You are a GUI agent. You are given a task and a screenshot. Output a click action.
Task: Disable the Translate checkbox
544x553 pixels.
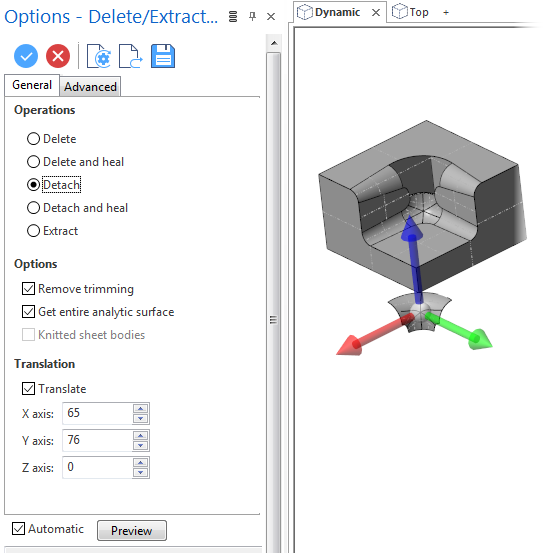pos(29,388)
